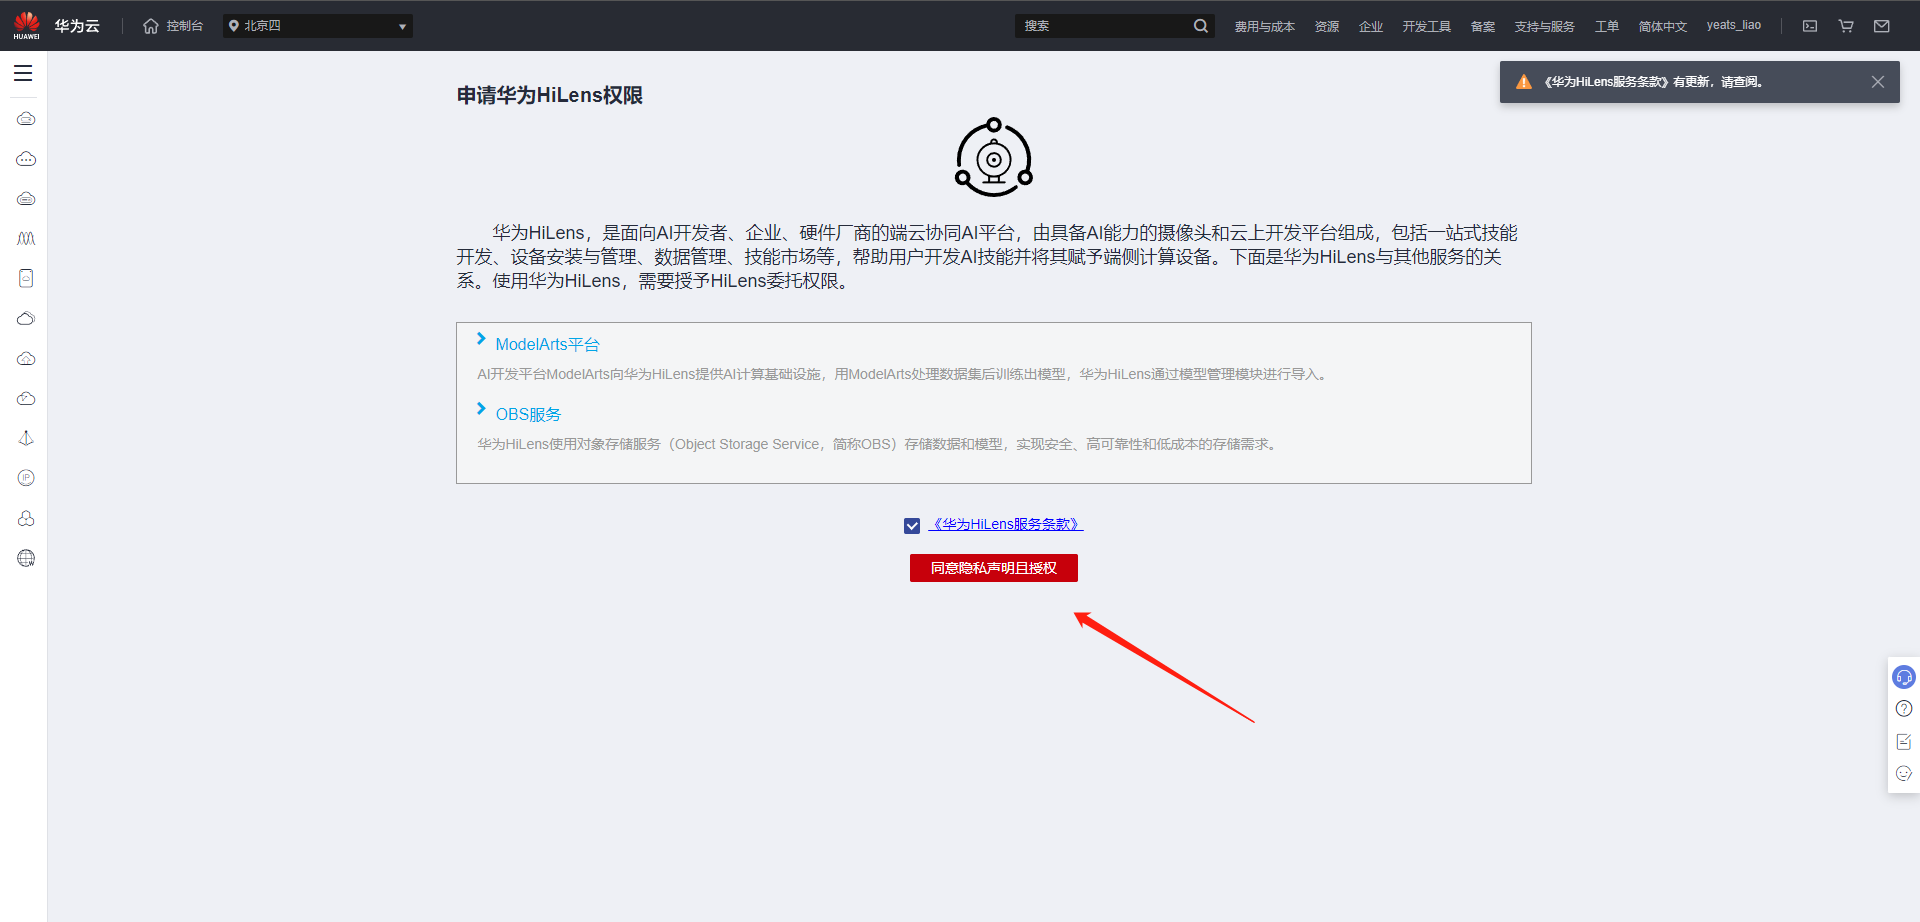1920x922 pixels.
Task: Open the smiley satisfaction survey icon
Action: [1904, 773]
